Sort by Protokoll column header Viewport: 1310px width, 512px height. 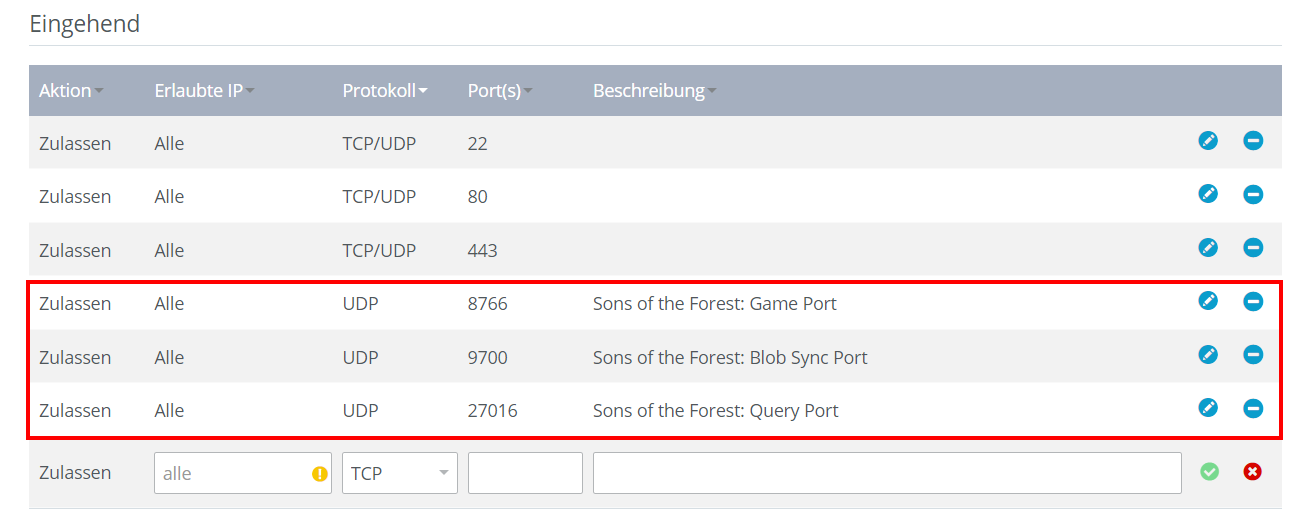point(385,91)
